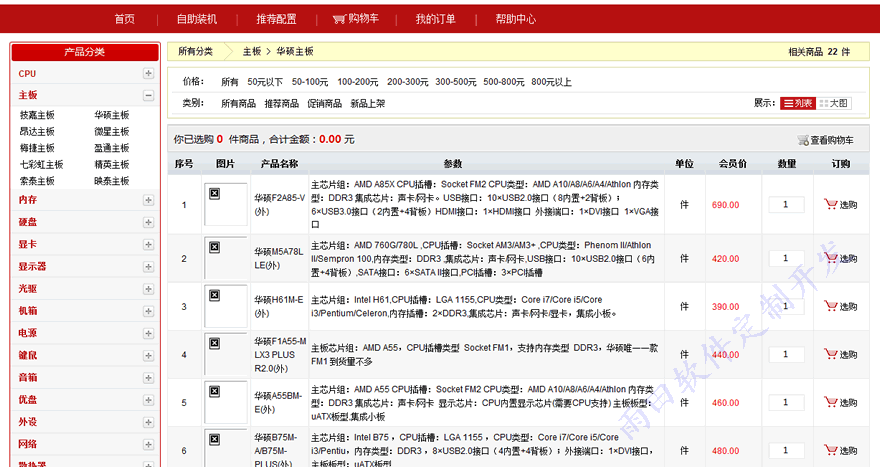Click 选购 cart icon for 华硕F2A85-V
Viewport: 880px width, 467px height.
tap(840, 205)
